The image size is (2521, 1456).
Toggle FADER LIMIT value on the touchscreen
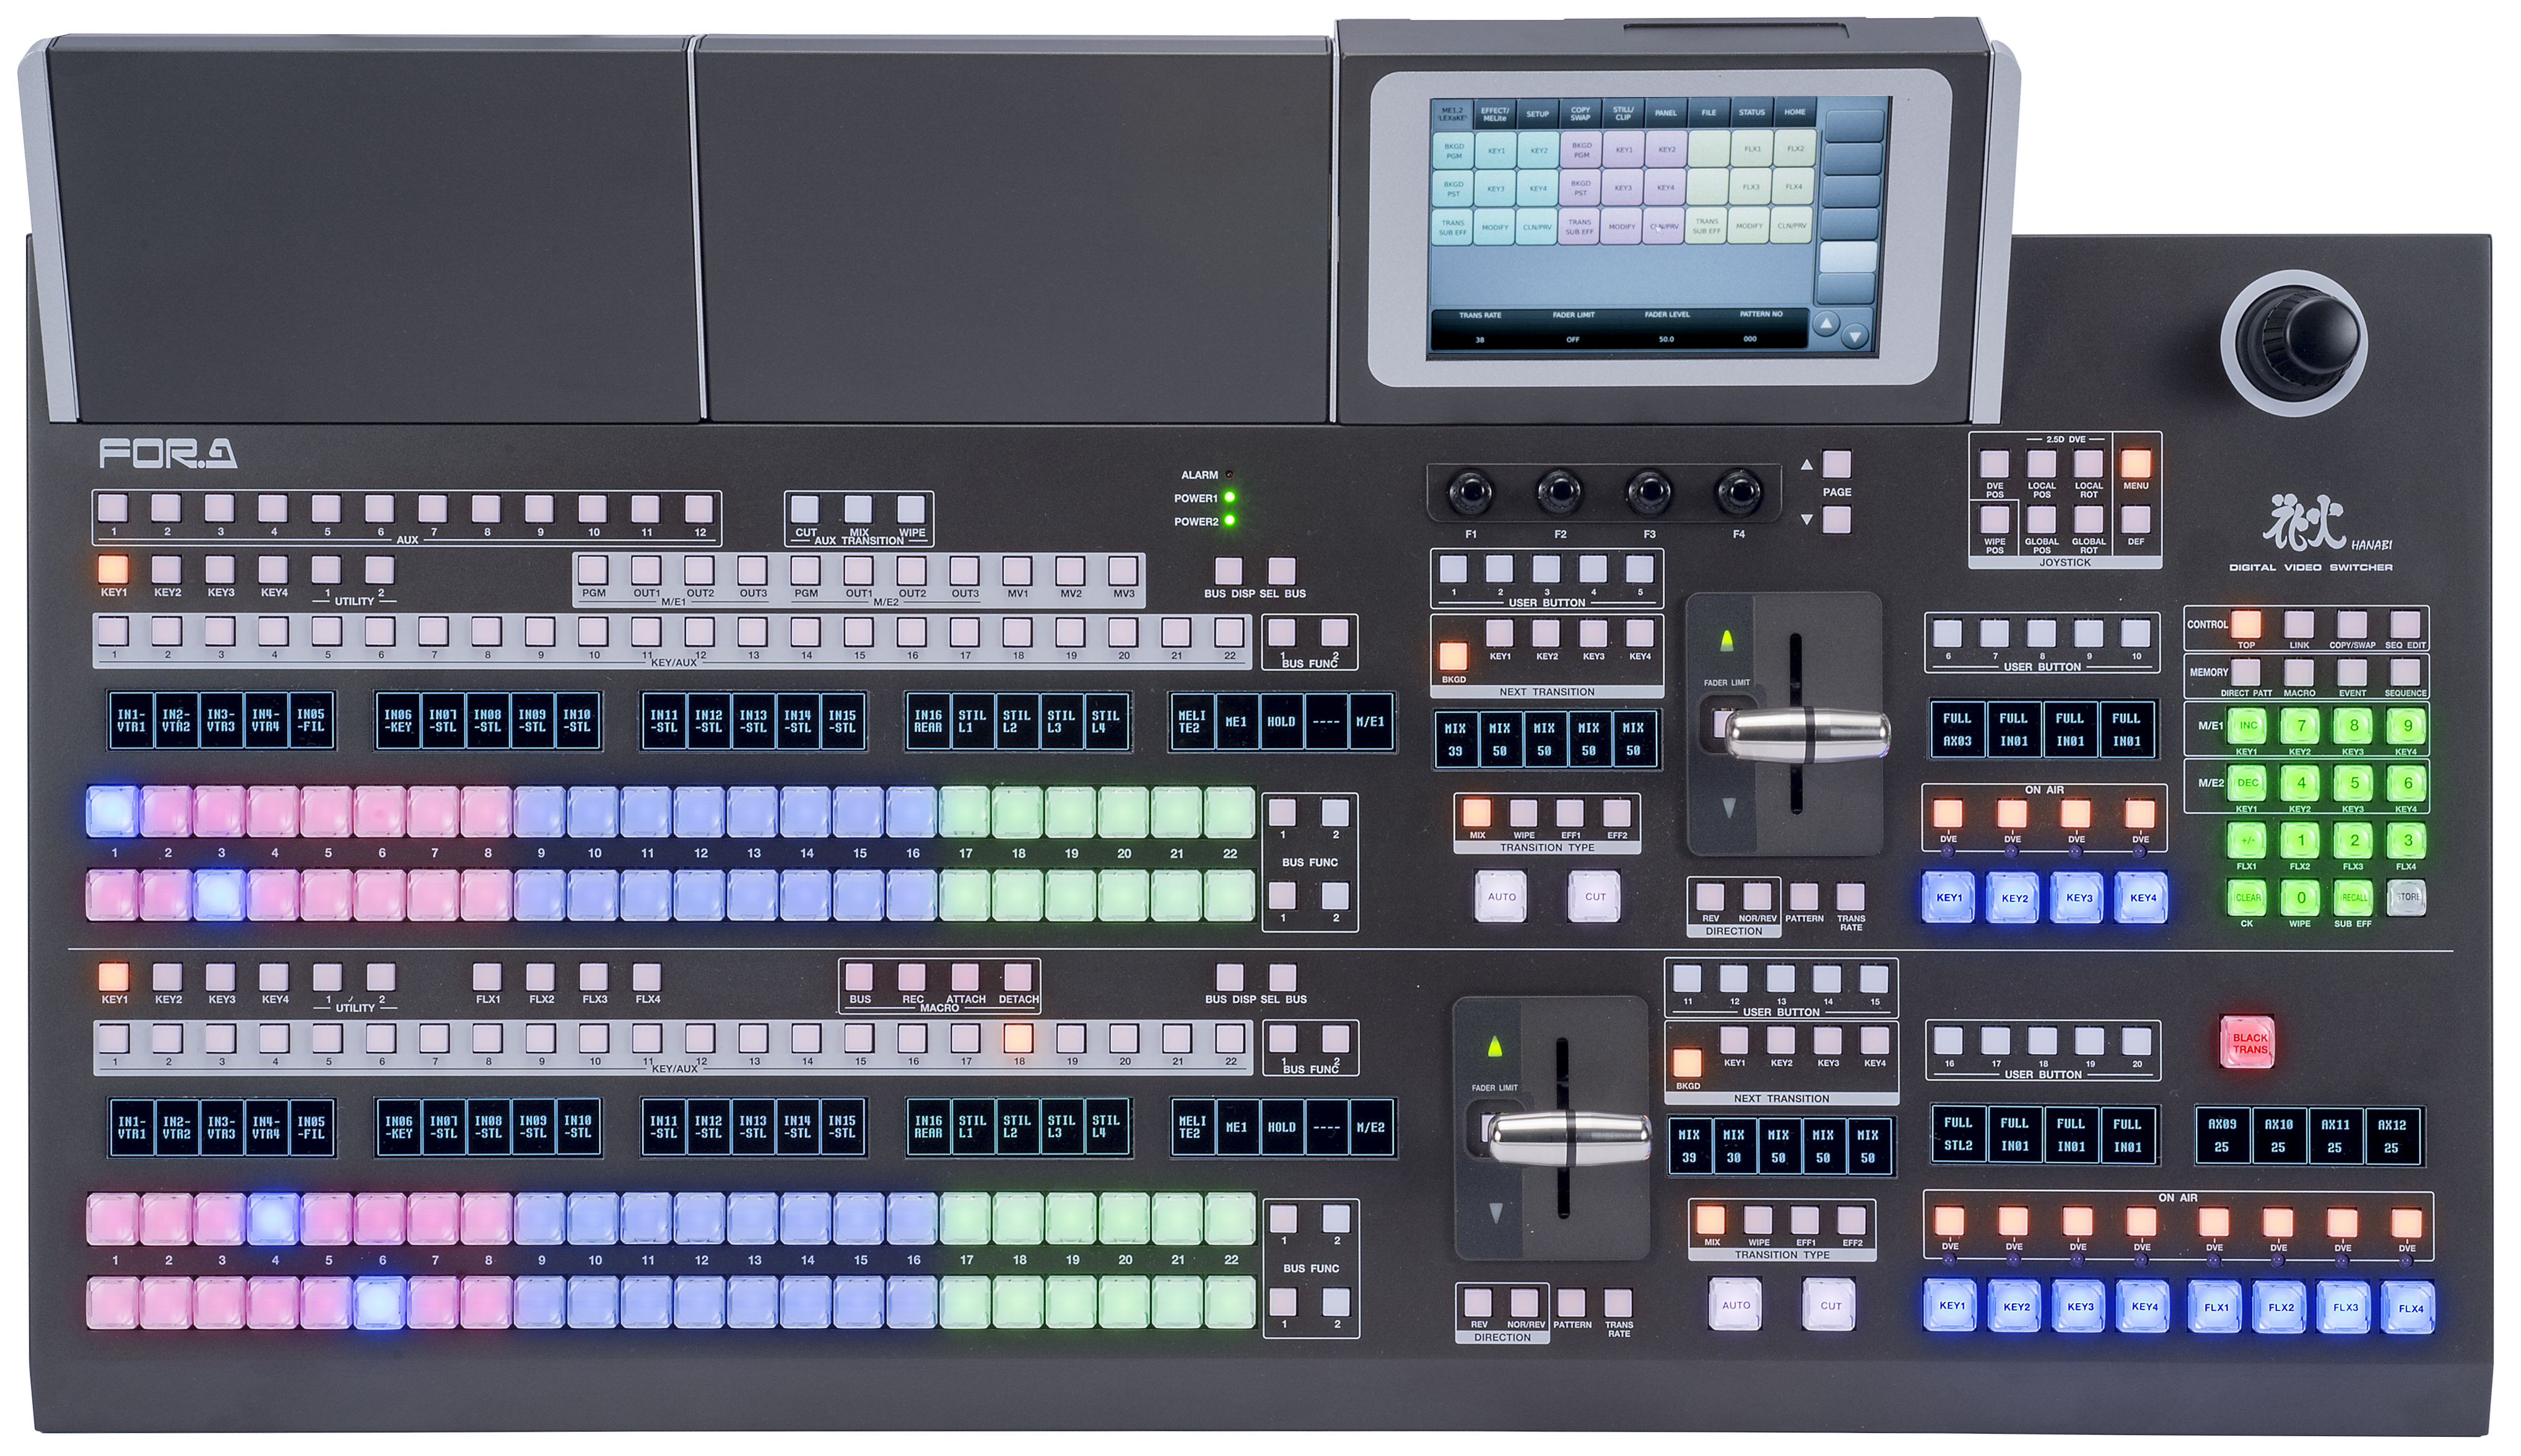click(1572, 339)
